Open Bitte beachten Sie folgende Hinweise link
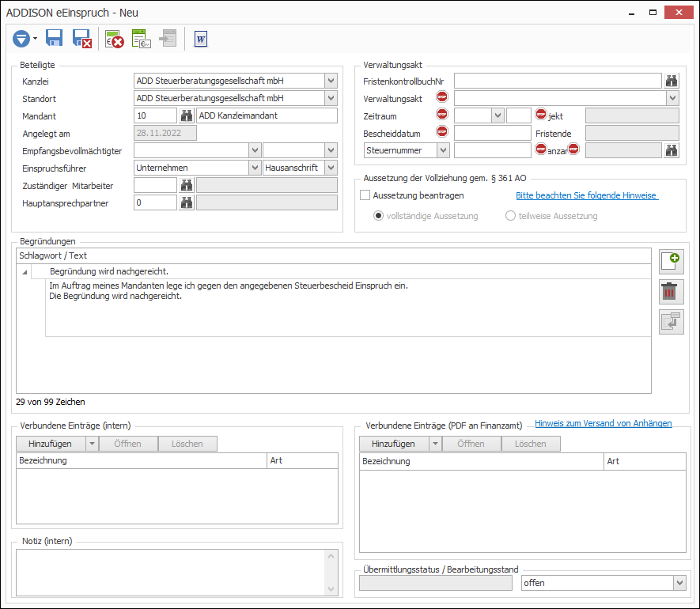 click(x=587, y=195)
